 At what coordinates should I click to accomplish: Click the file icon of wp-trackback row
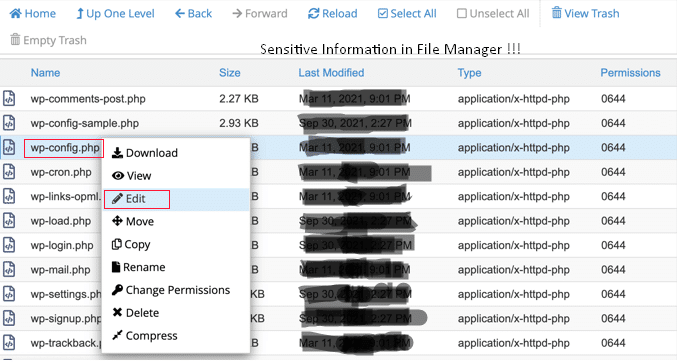[x=9, y=343]
